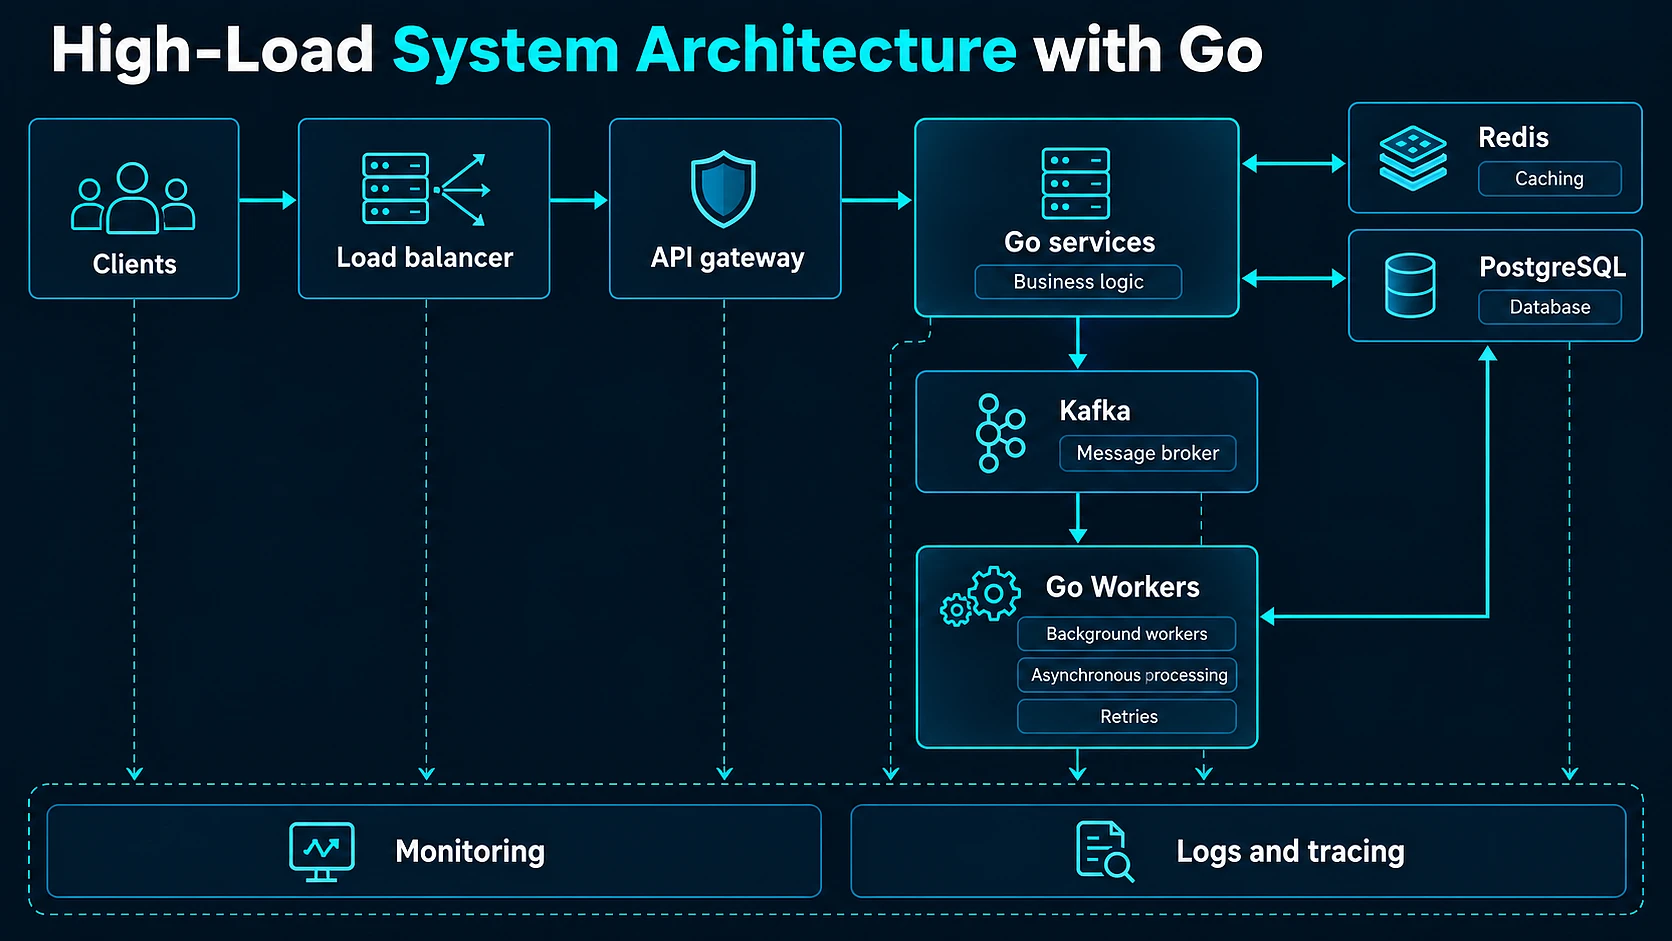Image resolution: width=1672 pixels, height=941 pixels.
Task: Click the Redis layered stack icon
Action: 1413,158
